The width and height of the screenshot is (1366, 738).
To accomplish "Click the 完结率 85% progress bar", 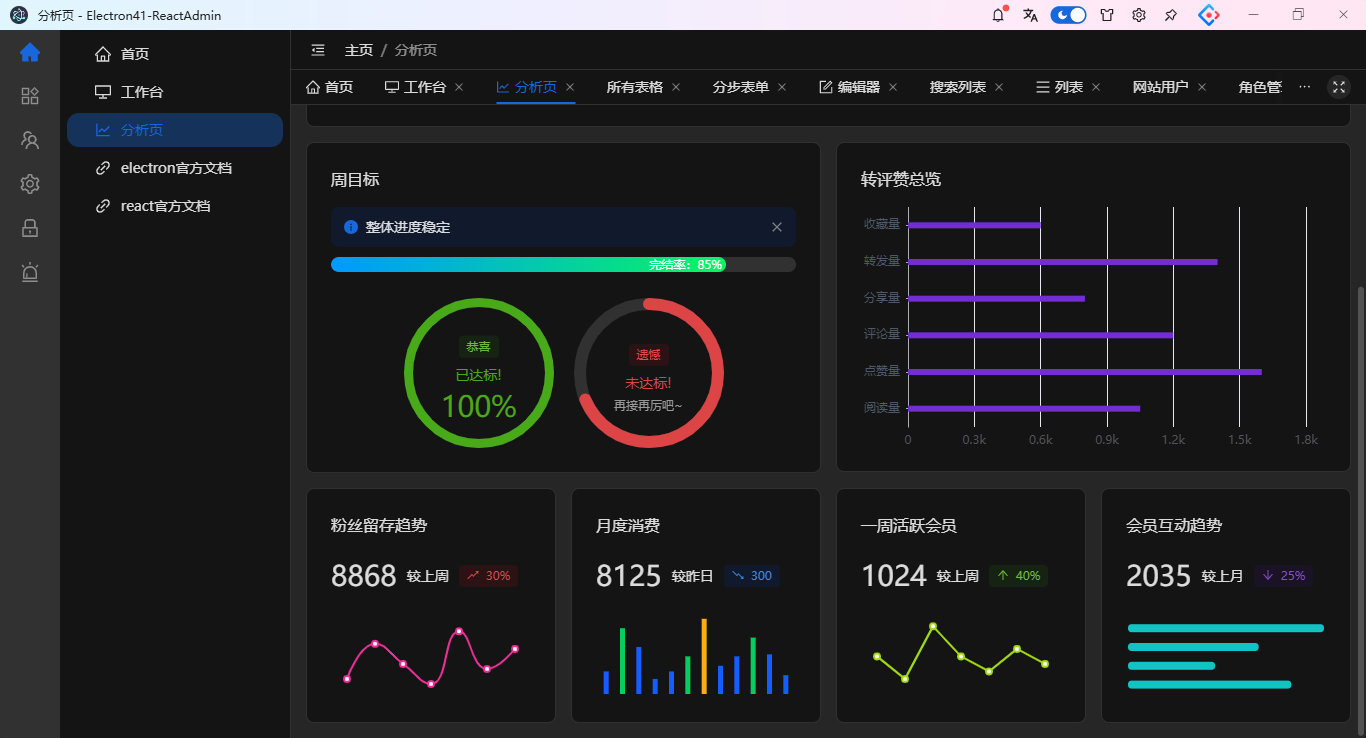I will (563, 264).
